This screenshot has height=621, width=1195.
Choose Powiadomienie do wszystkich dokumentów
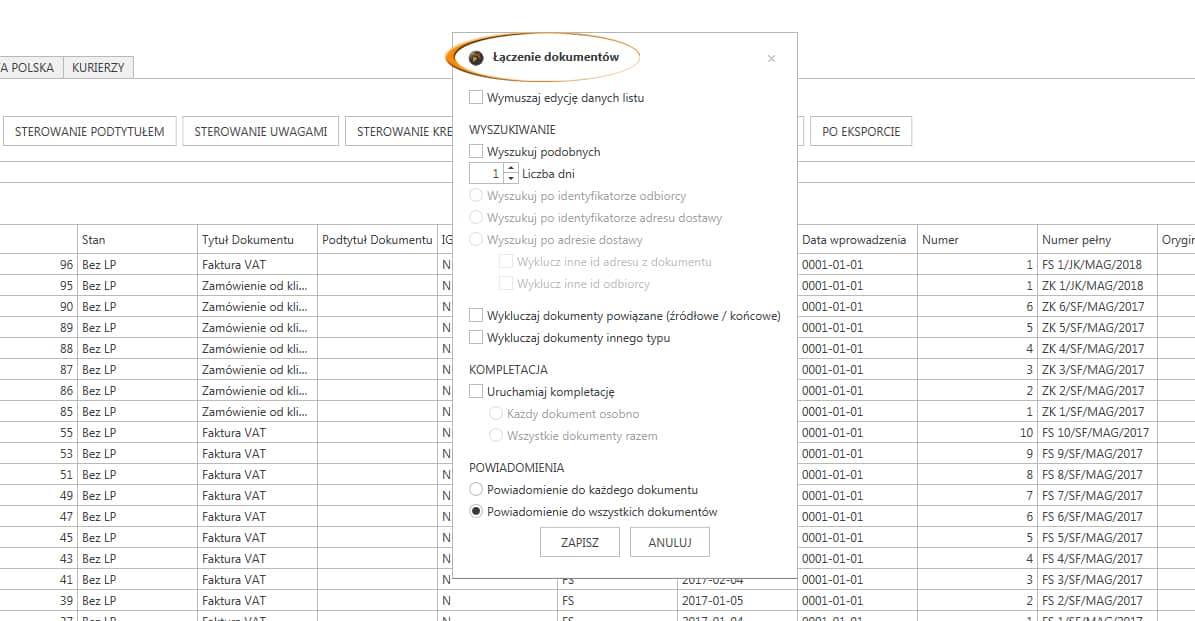tap(476, 511)
